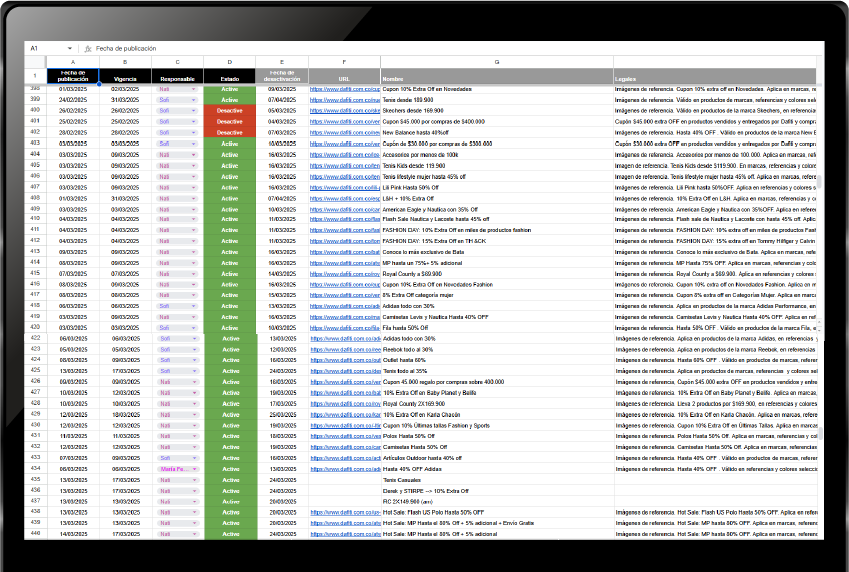Click 'Artículos Outdoor hasta 40% off' cell
Viewport: 849px width, 572px height.
[498, 458]
